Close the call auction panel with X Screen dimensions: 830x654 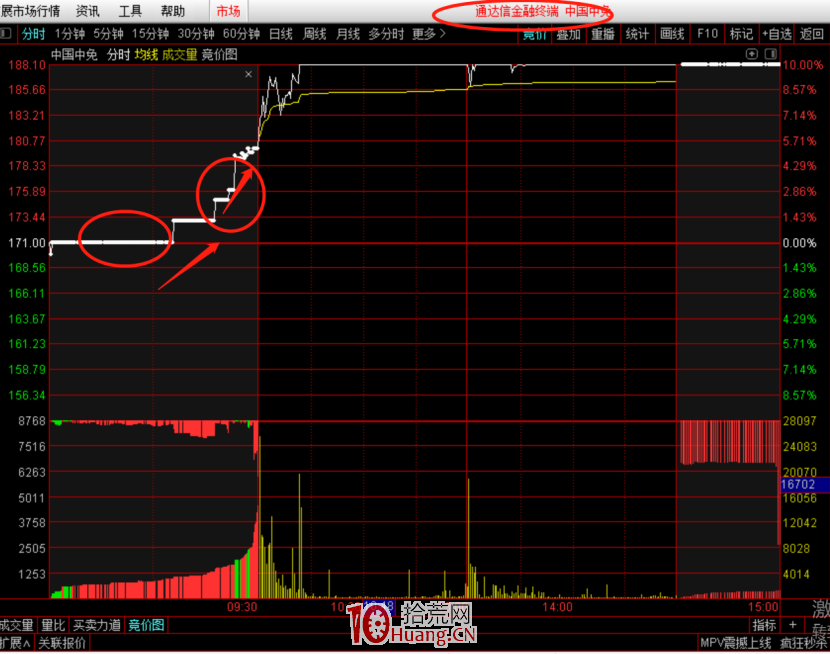click(x=249, y=74)
